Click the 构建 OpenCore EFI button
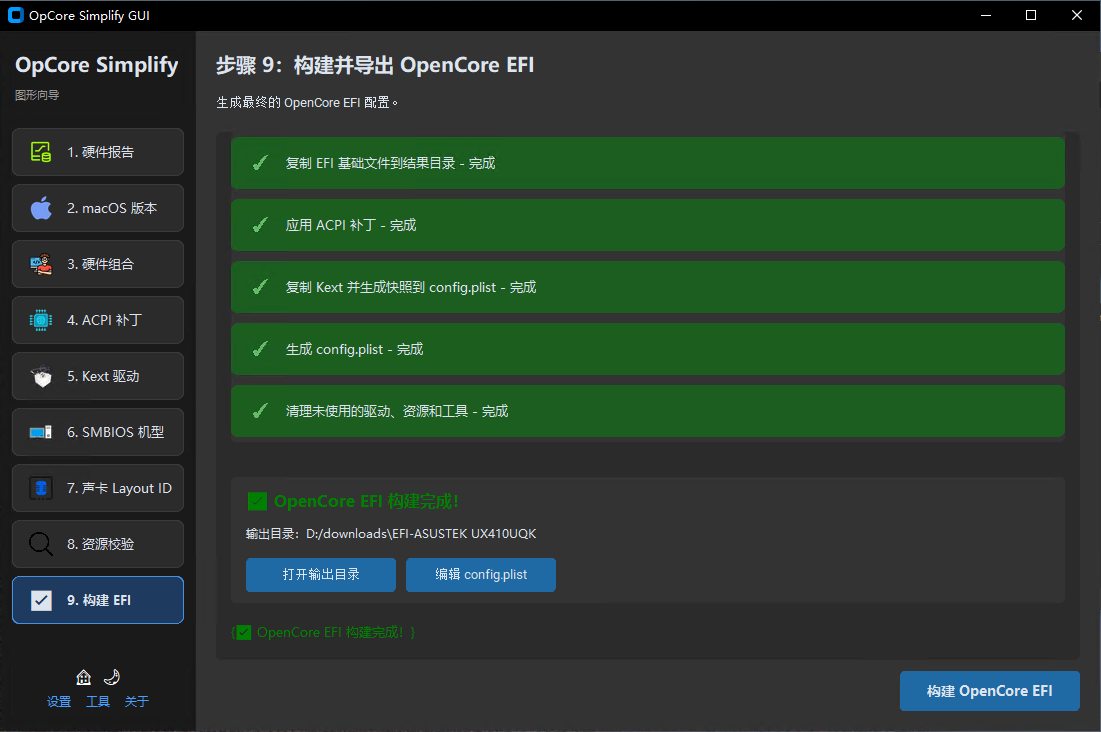1101x732 pixels. click(x=990, y=691)
